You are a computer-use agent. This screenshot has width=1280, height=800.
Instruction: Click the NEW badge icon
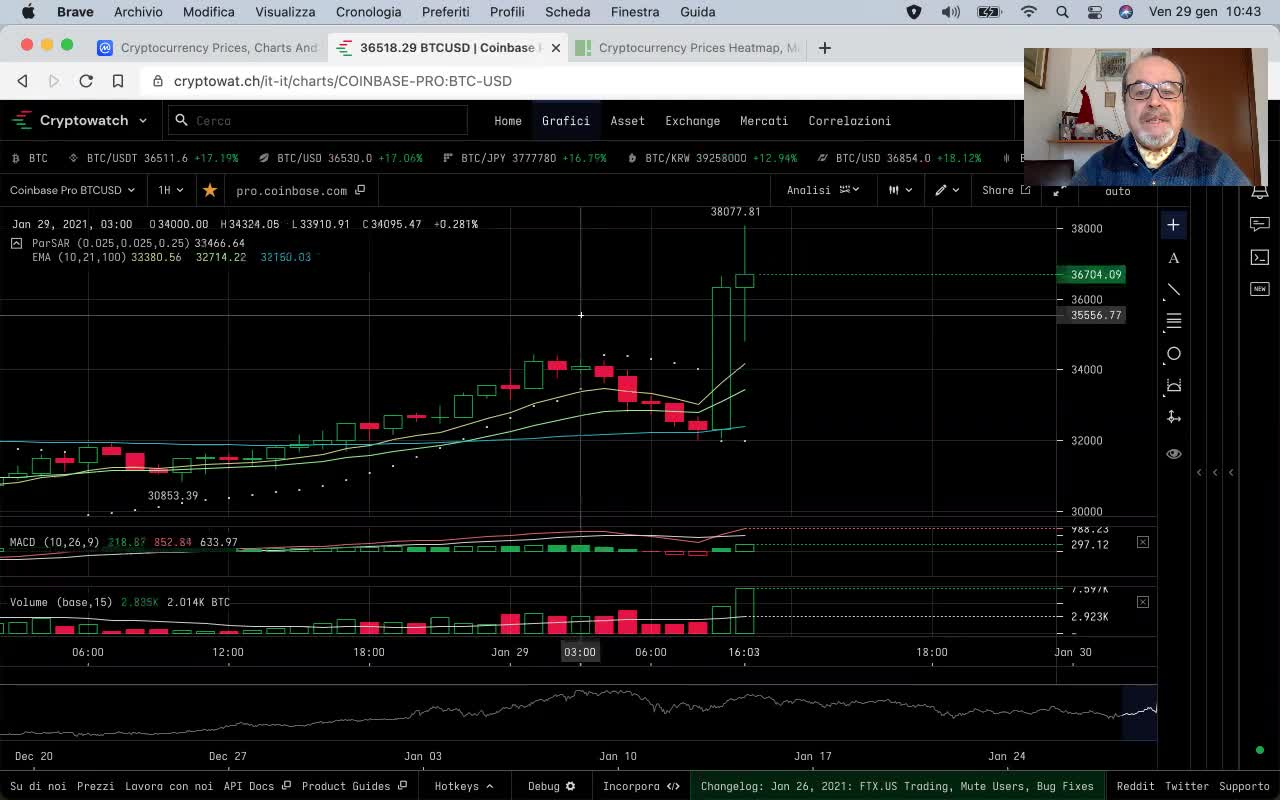point(1259,289)
